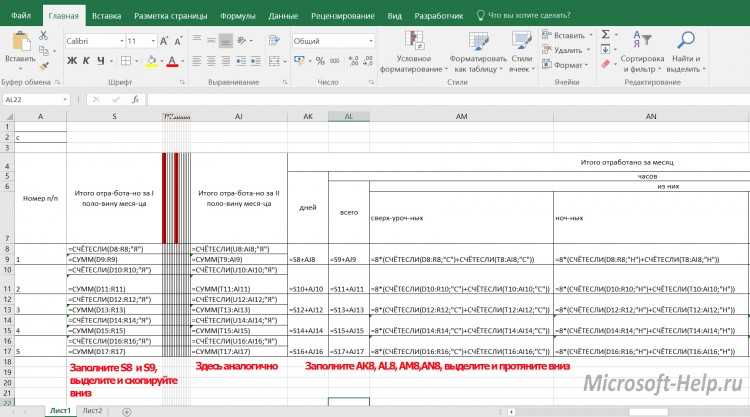
Task: Align text left
Action: point(197,61)
